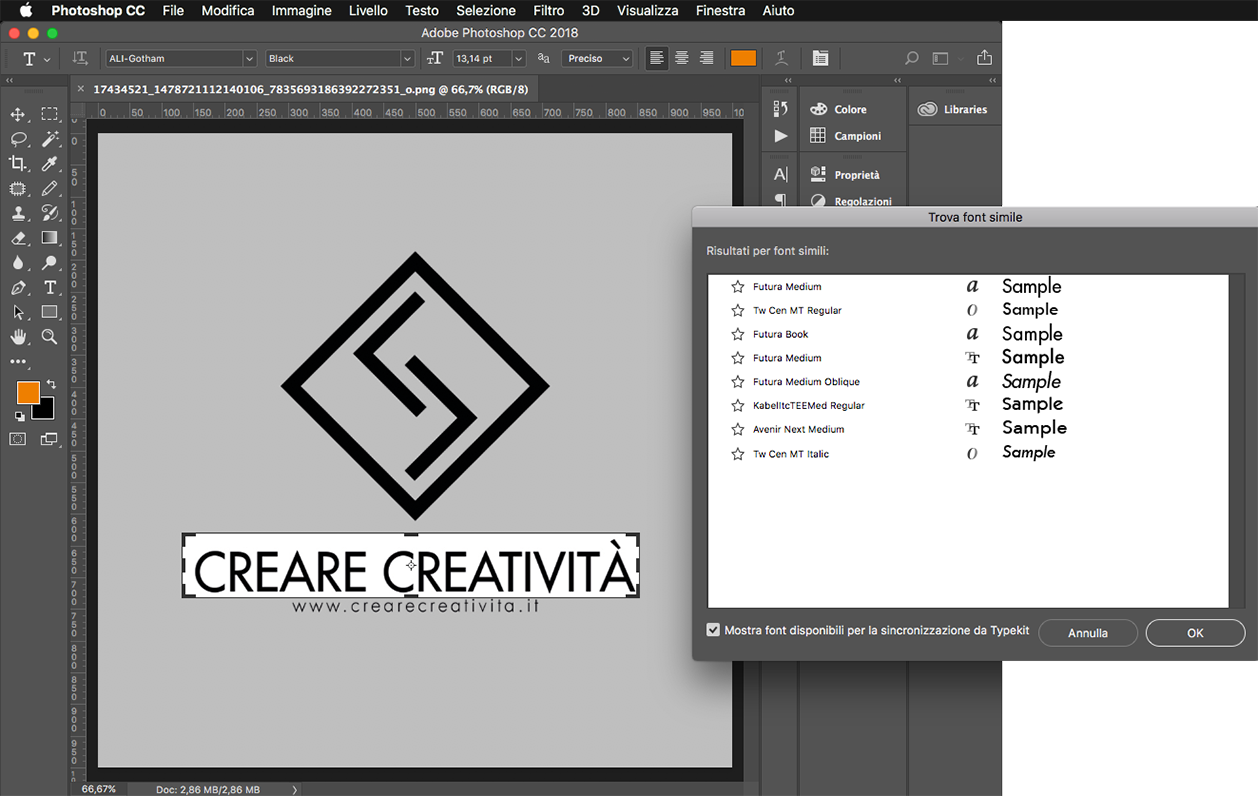Open the three-dots Edit Toolbar menu
1258x796 pixels.
point(18,362)
